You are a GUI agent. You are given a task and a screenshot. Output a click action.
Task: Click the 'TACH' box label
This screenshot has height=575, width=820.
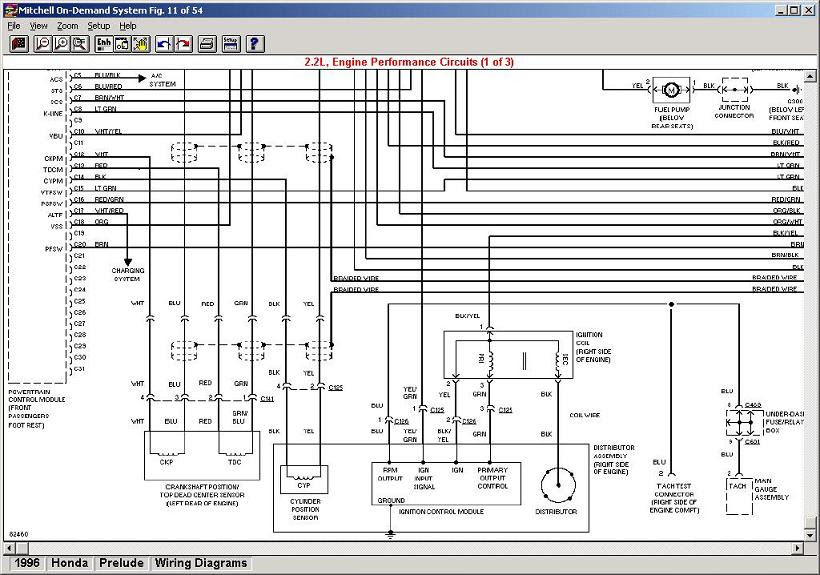[737, 486]
